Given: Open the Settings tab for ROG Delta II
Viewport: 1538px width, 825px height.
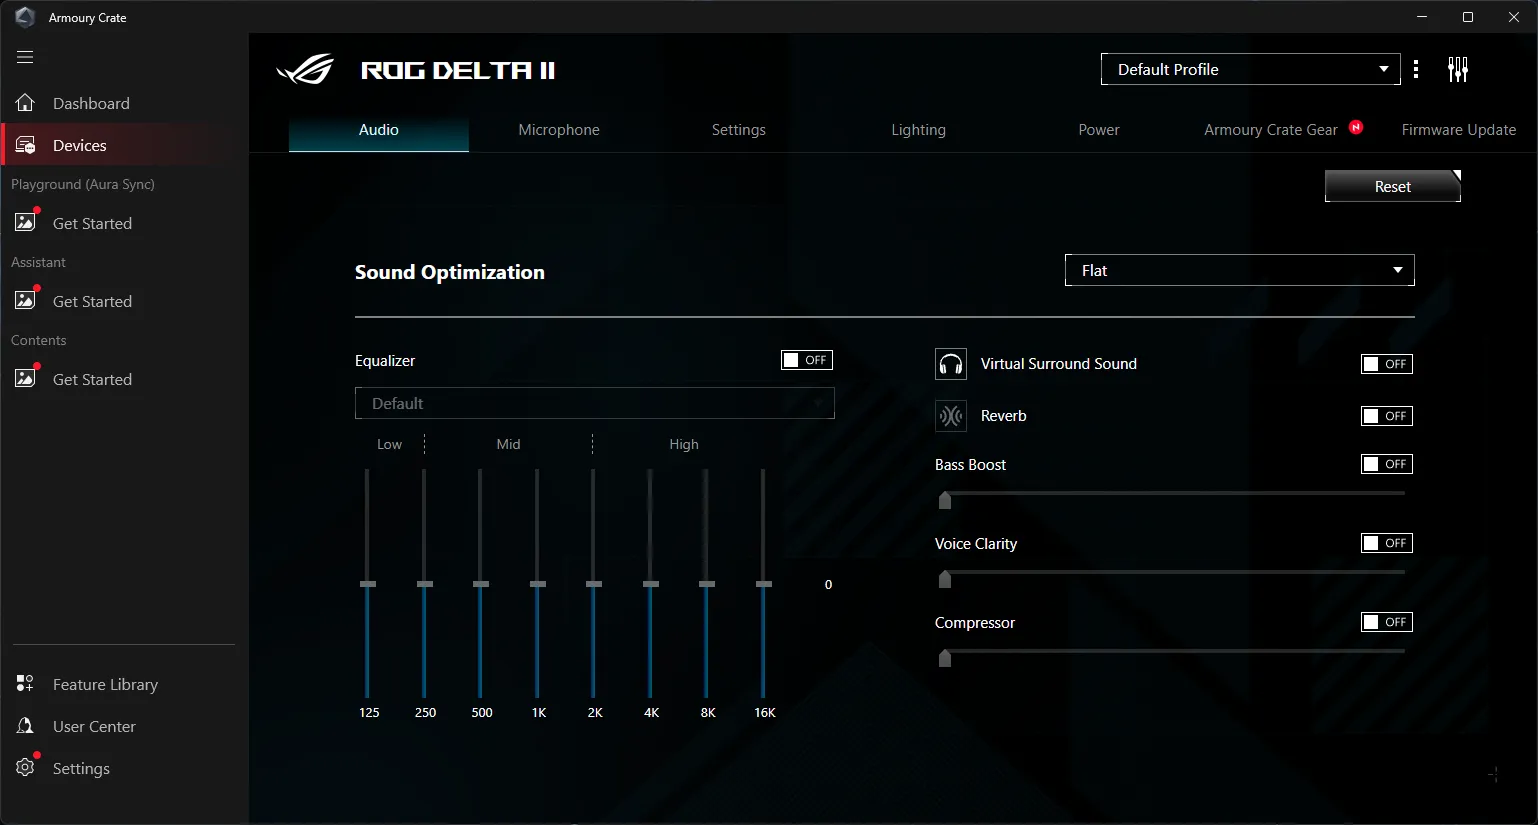Looking at the screenshot, I should (x=739, y=130).
